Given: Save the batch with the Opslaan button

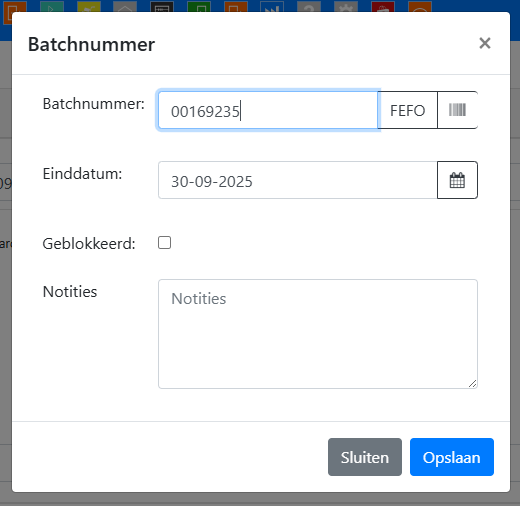Looking at the screenshot, I should point(452,457).
